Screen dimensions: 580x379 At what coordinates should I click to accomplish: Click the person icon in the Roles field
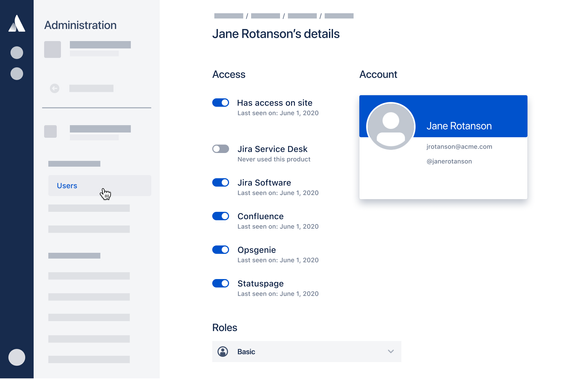[223, 351]
